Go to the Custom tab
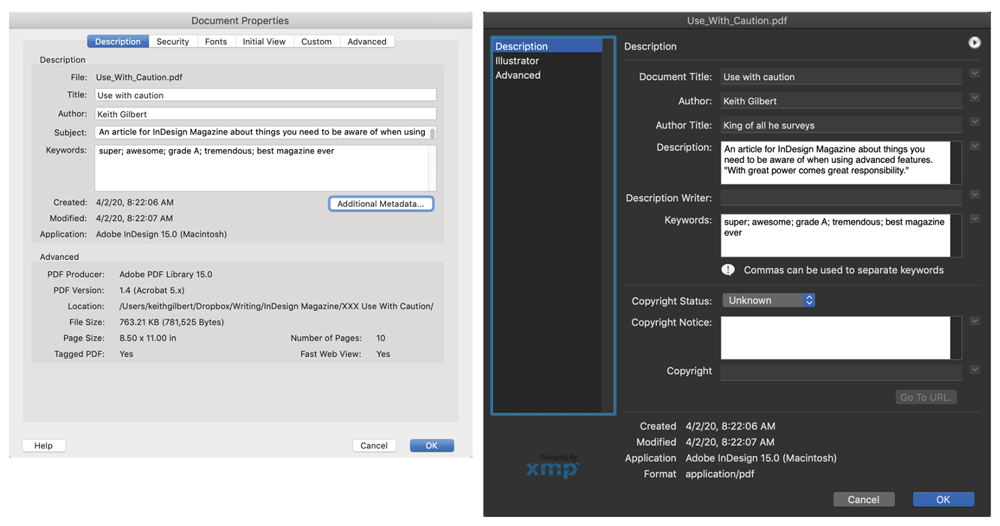1000x526 pixels. click(x=316, y=42)
